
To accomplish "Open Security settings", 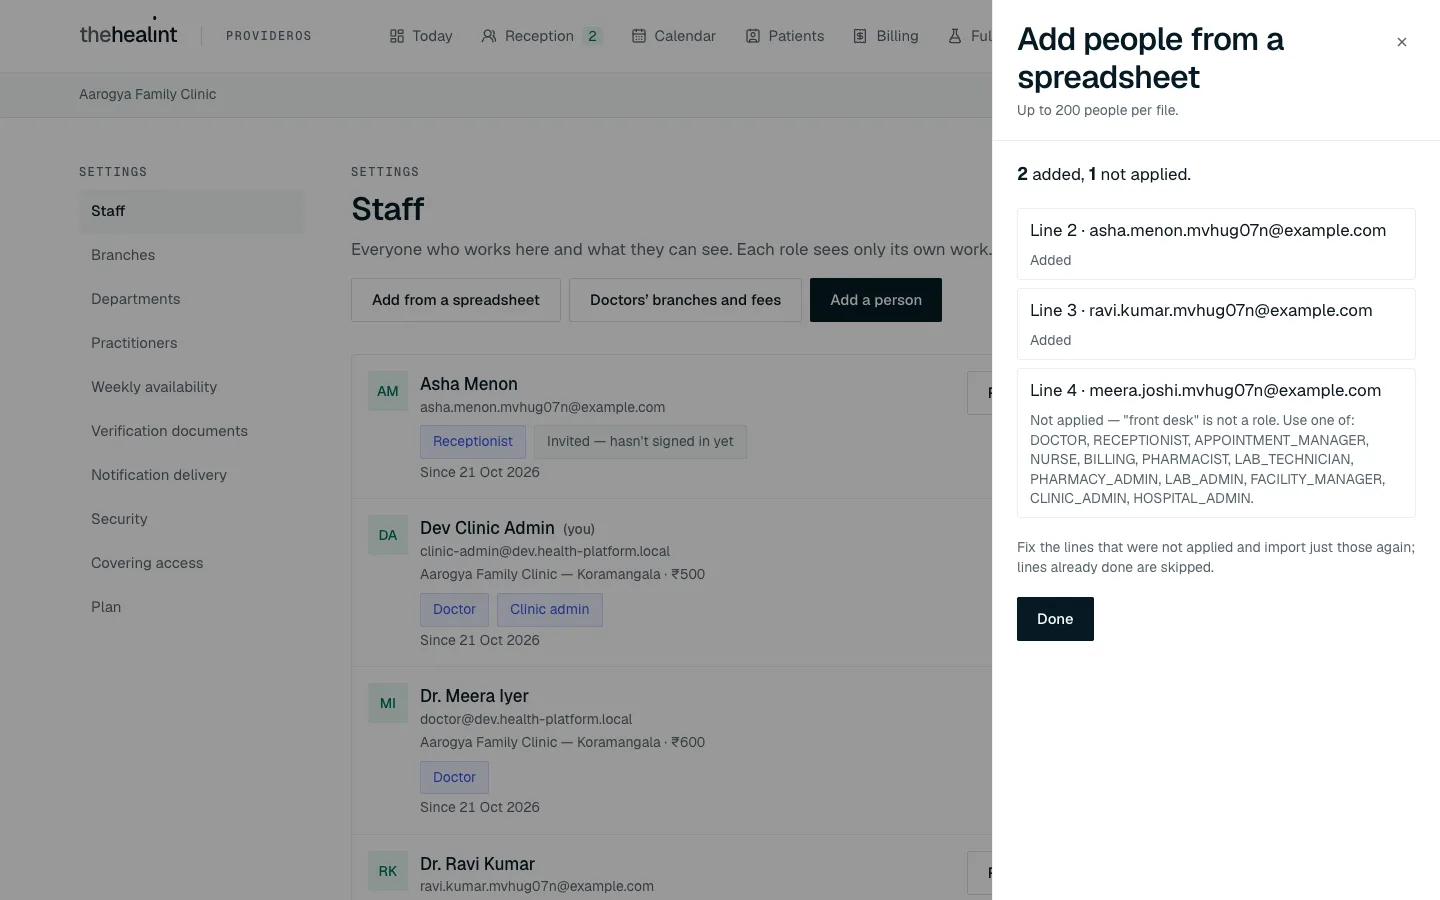I will click(x=192, y=519).
